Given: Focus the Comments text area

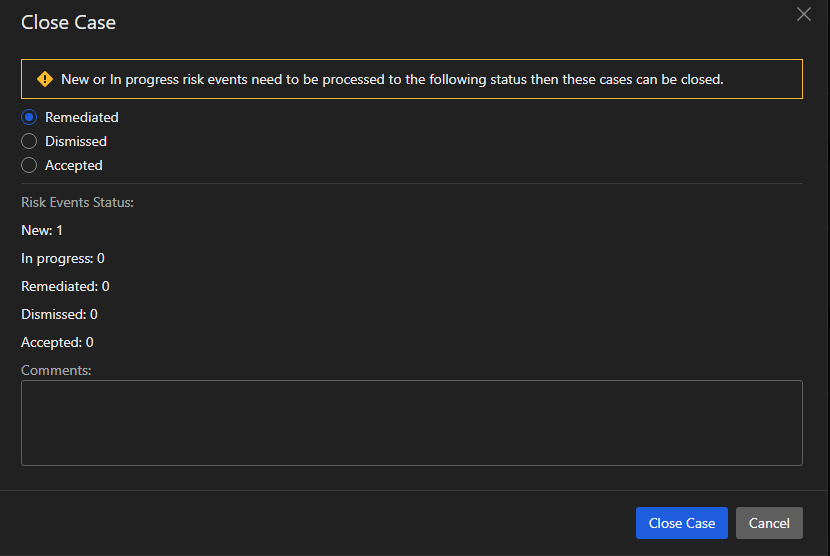Looking at the screenshot, I should click(x=411, y=422).
